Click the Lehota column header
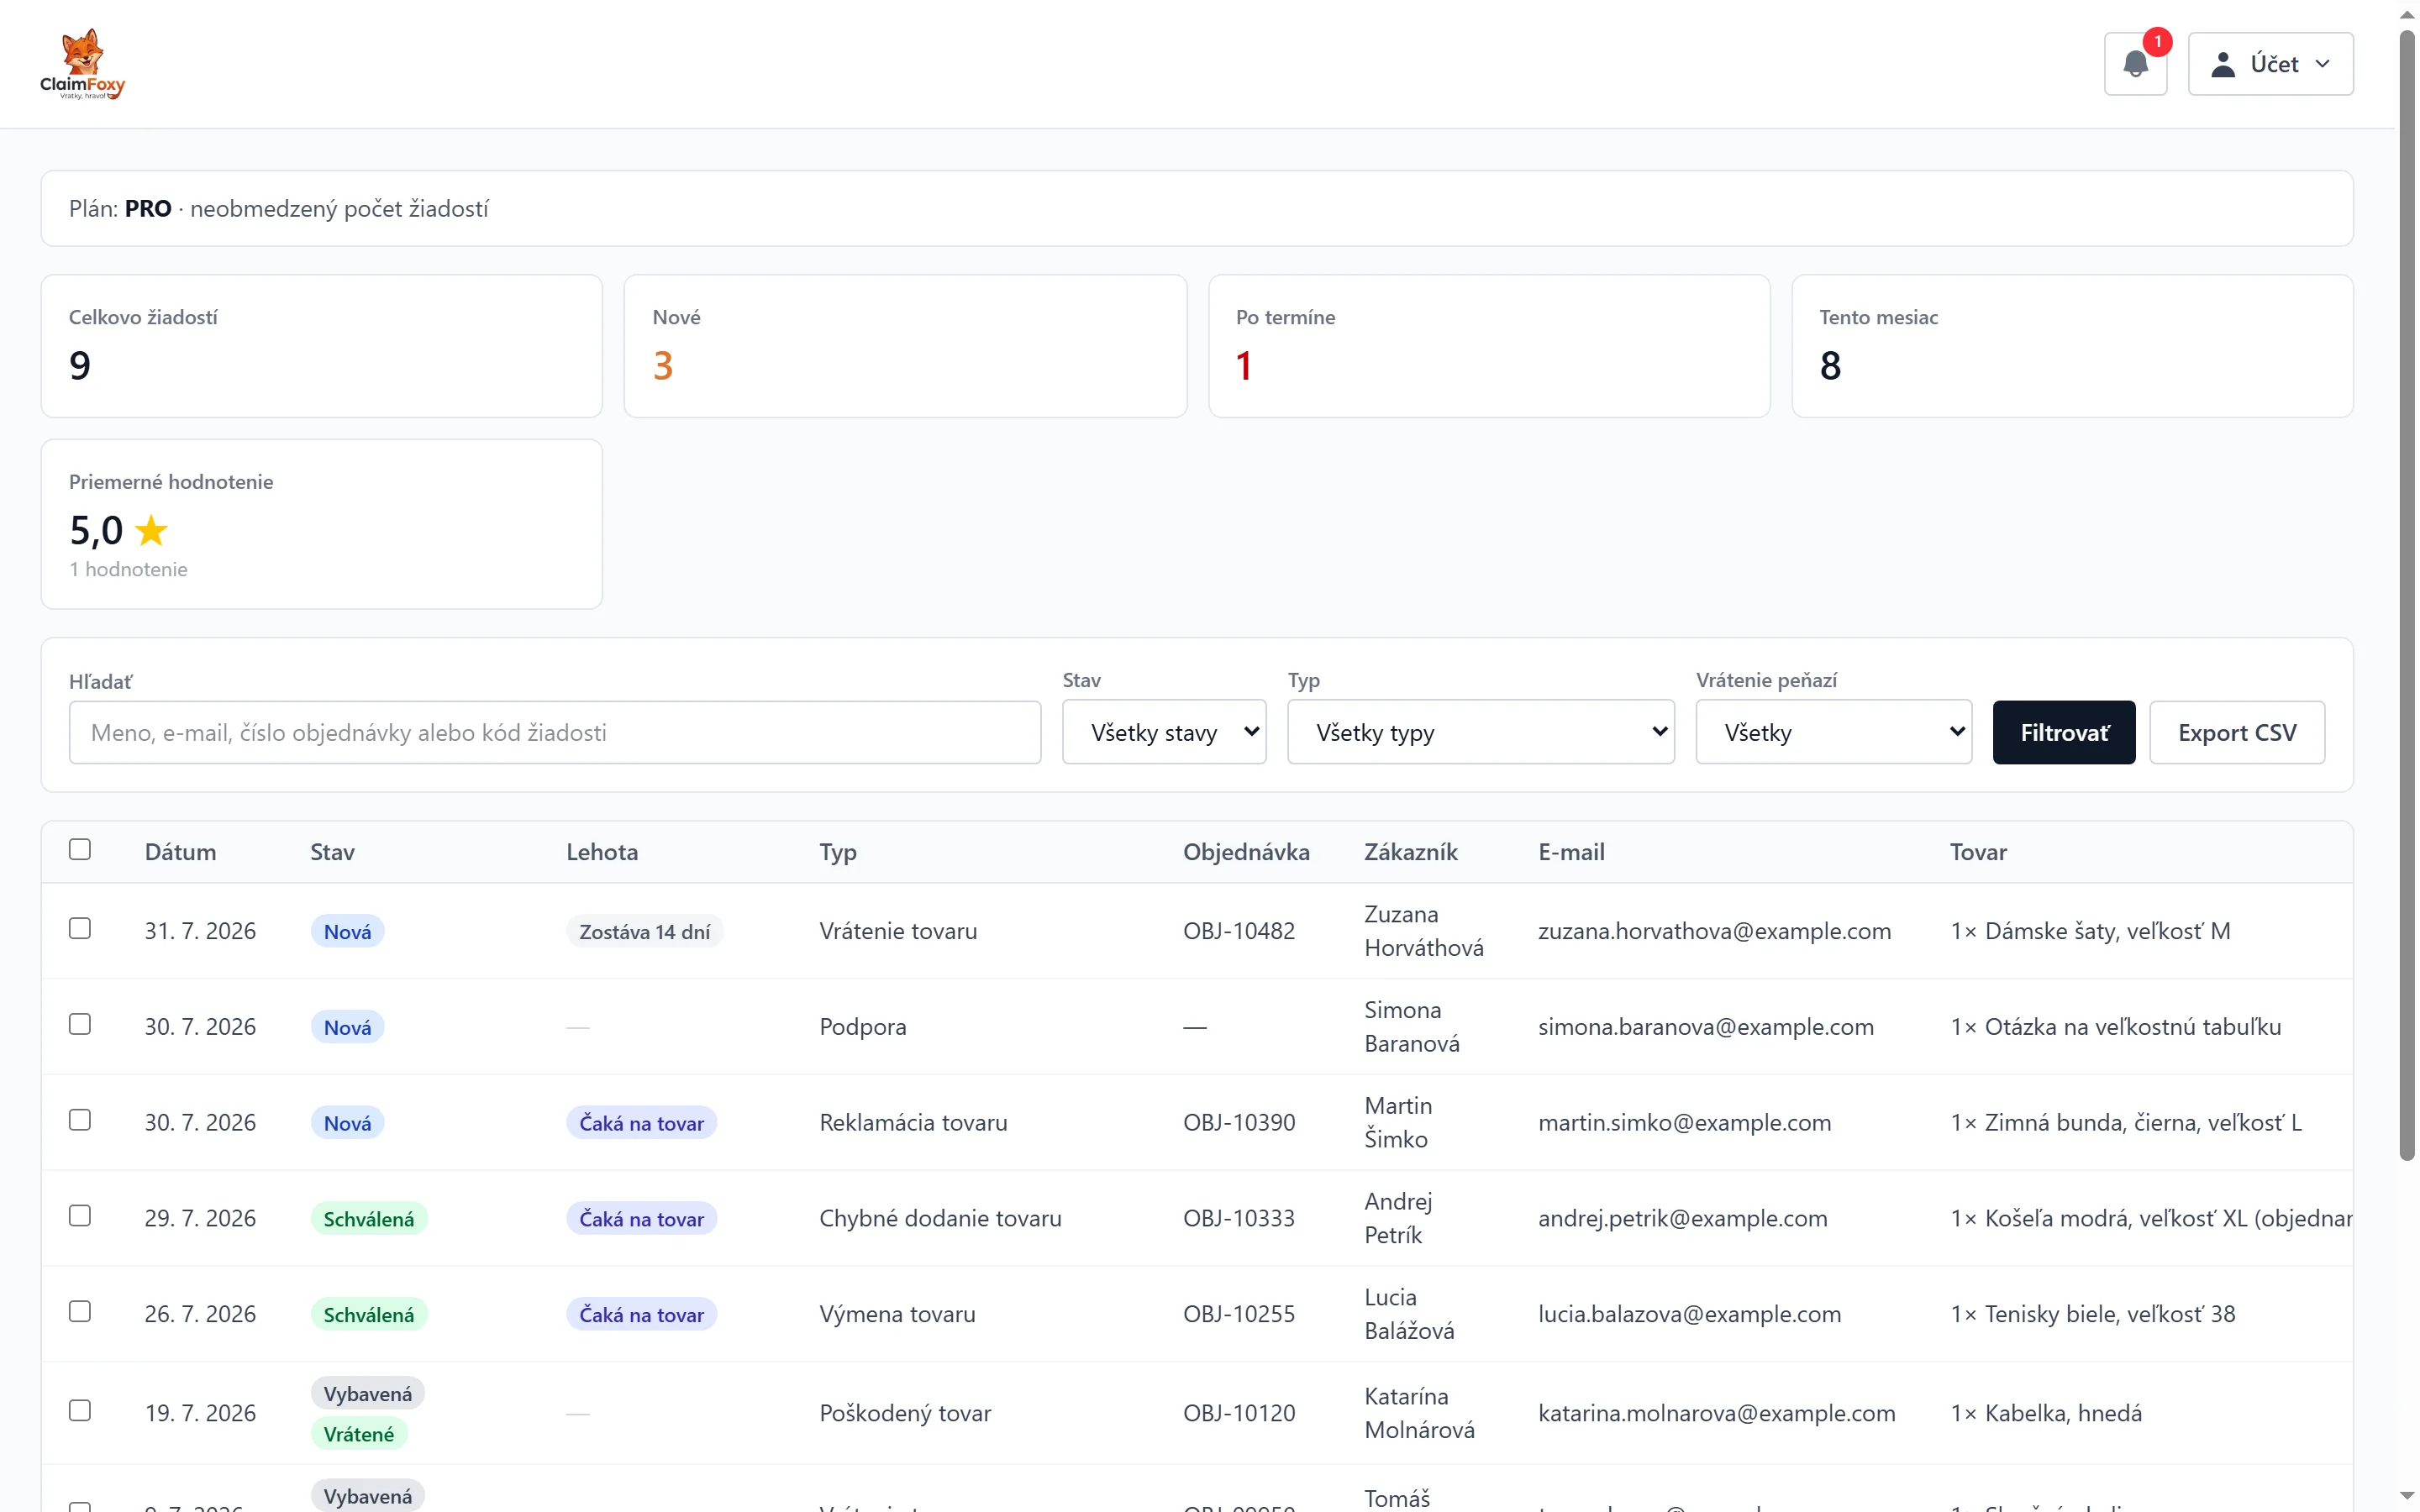The width and height of the screenshot is (2420, 1512). [602, 852]
